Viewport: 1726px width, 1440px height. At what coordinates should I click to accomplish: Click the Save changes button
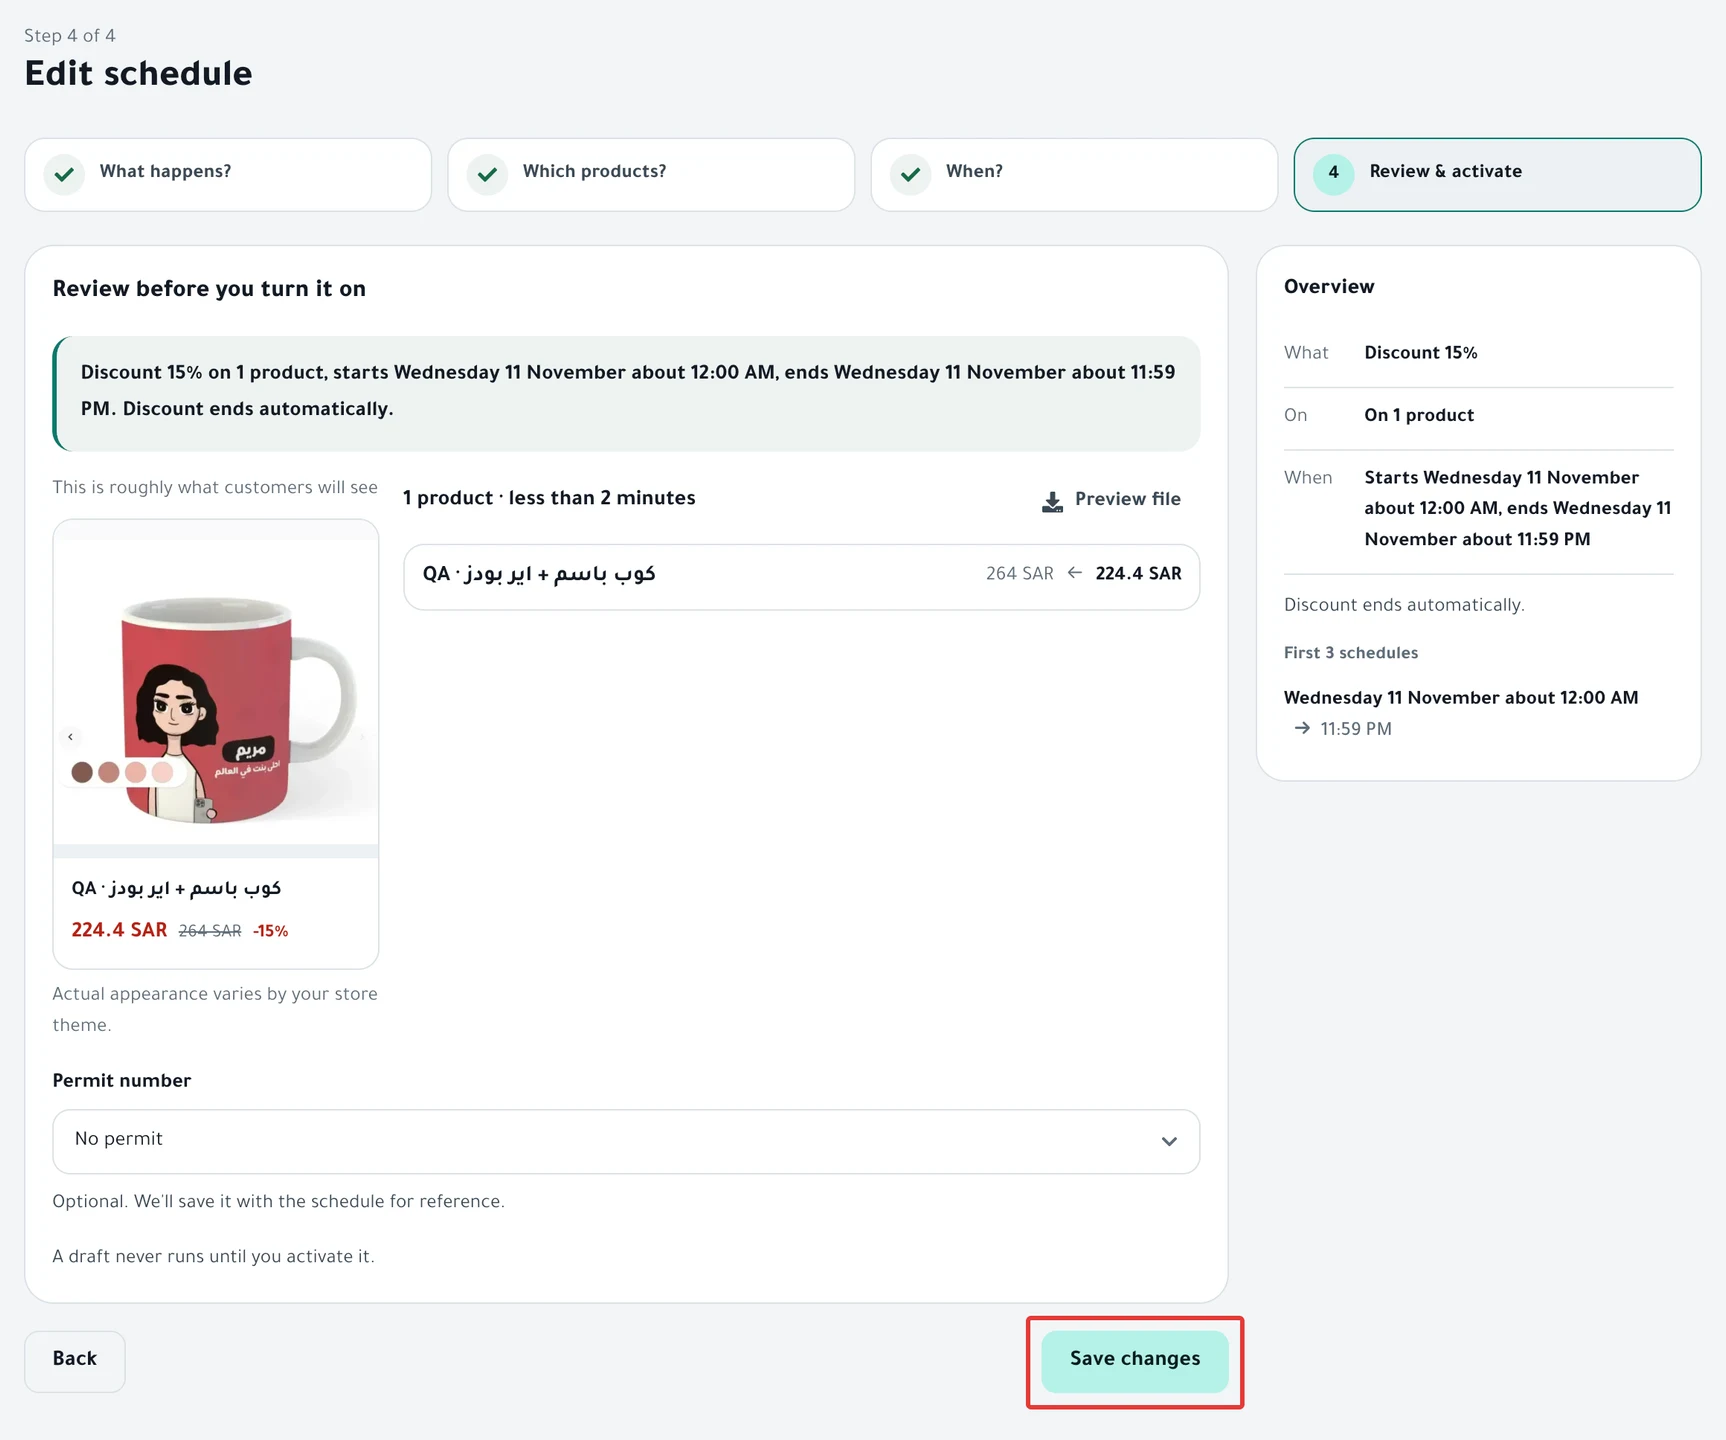pos(1135,1361)
